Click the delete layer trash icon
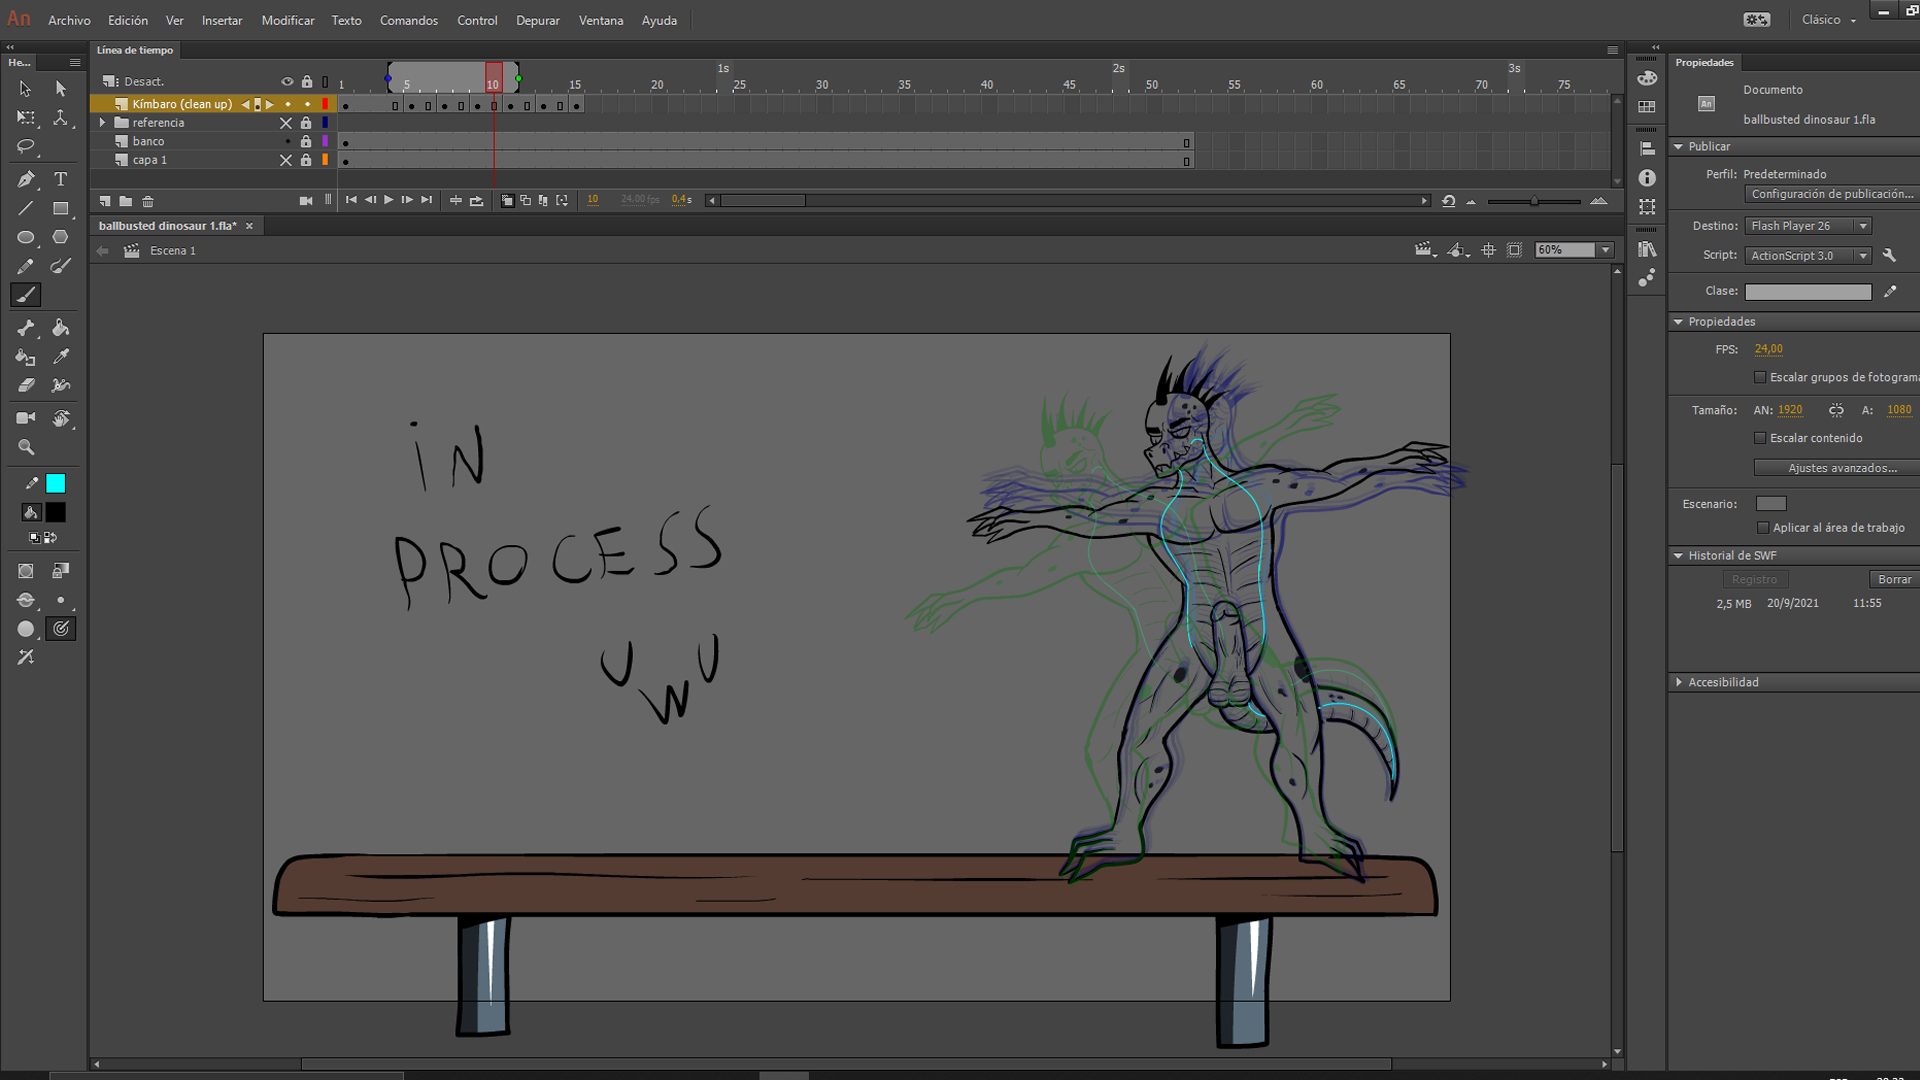The width and height of the screenshot is (1920, 1080). point(148,201)
